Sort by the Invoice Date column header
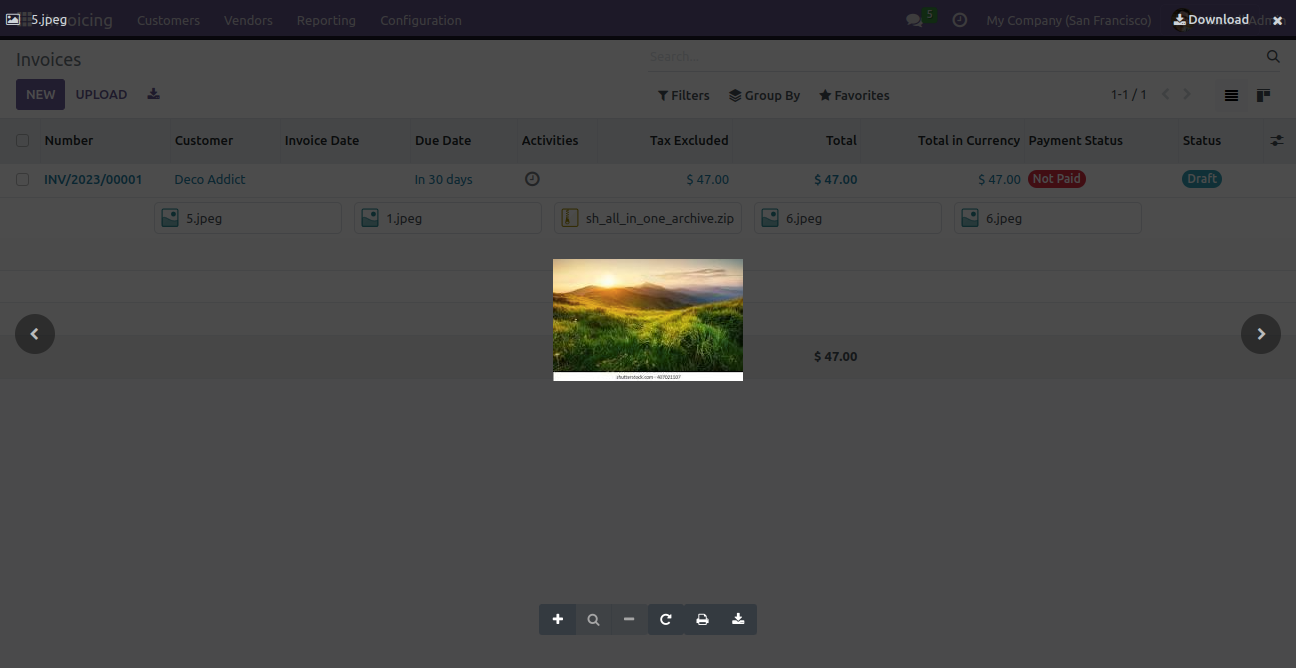 pos(322,141)
